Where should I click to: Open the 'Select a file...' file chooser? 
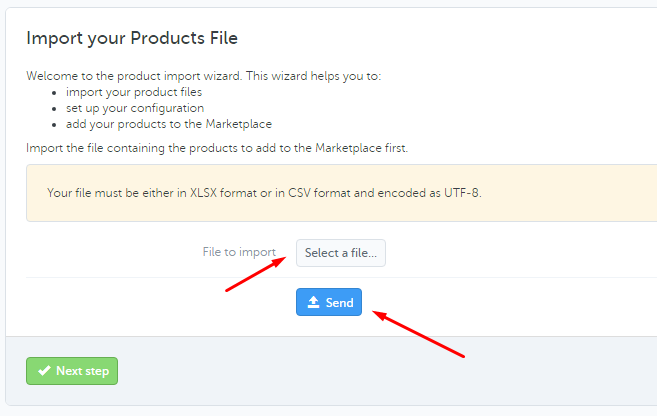click(x=341, y=253)
